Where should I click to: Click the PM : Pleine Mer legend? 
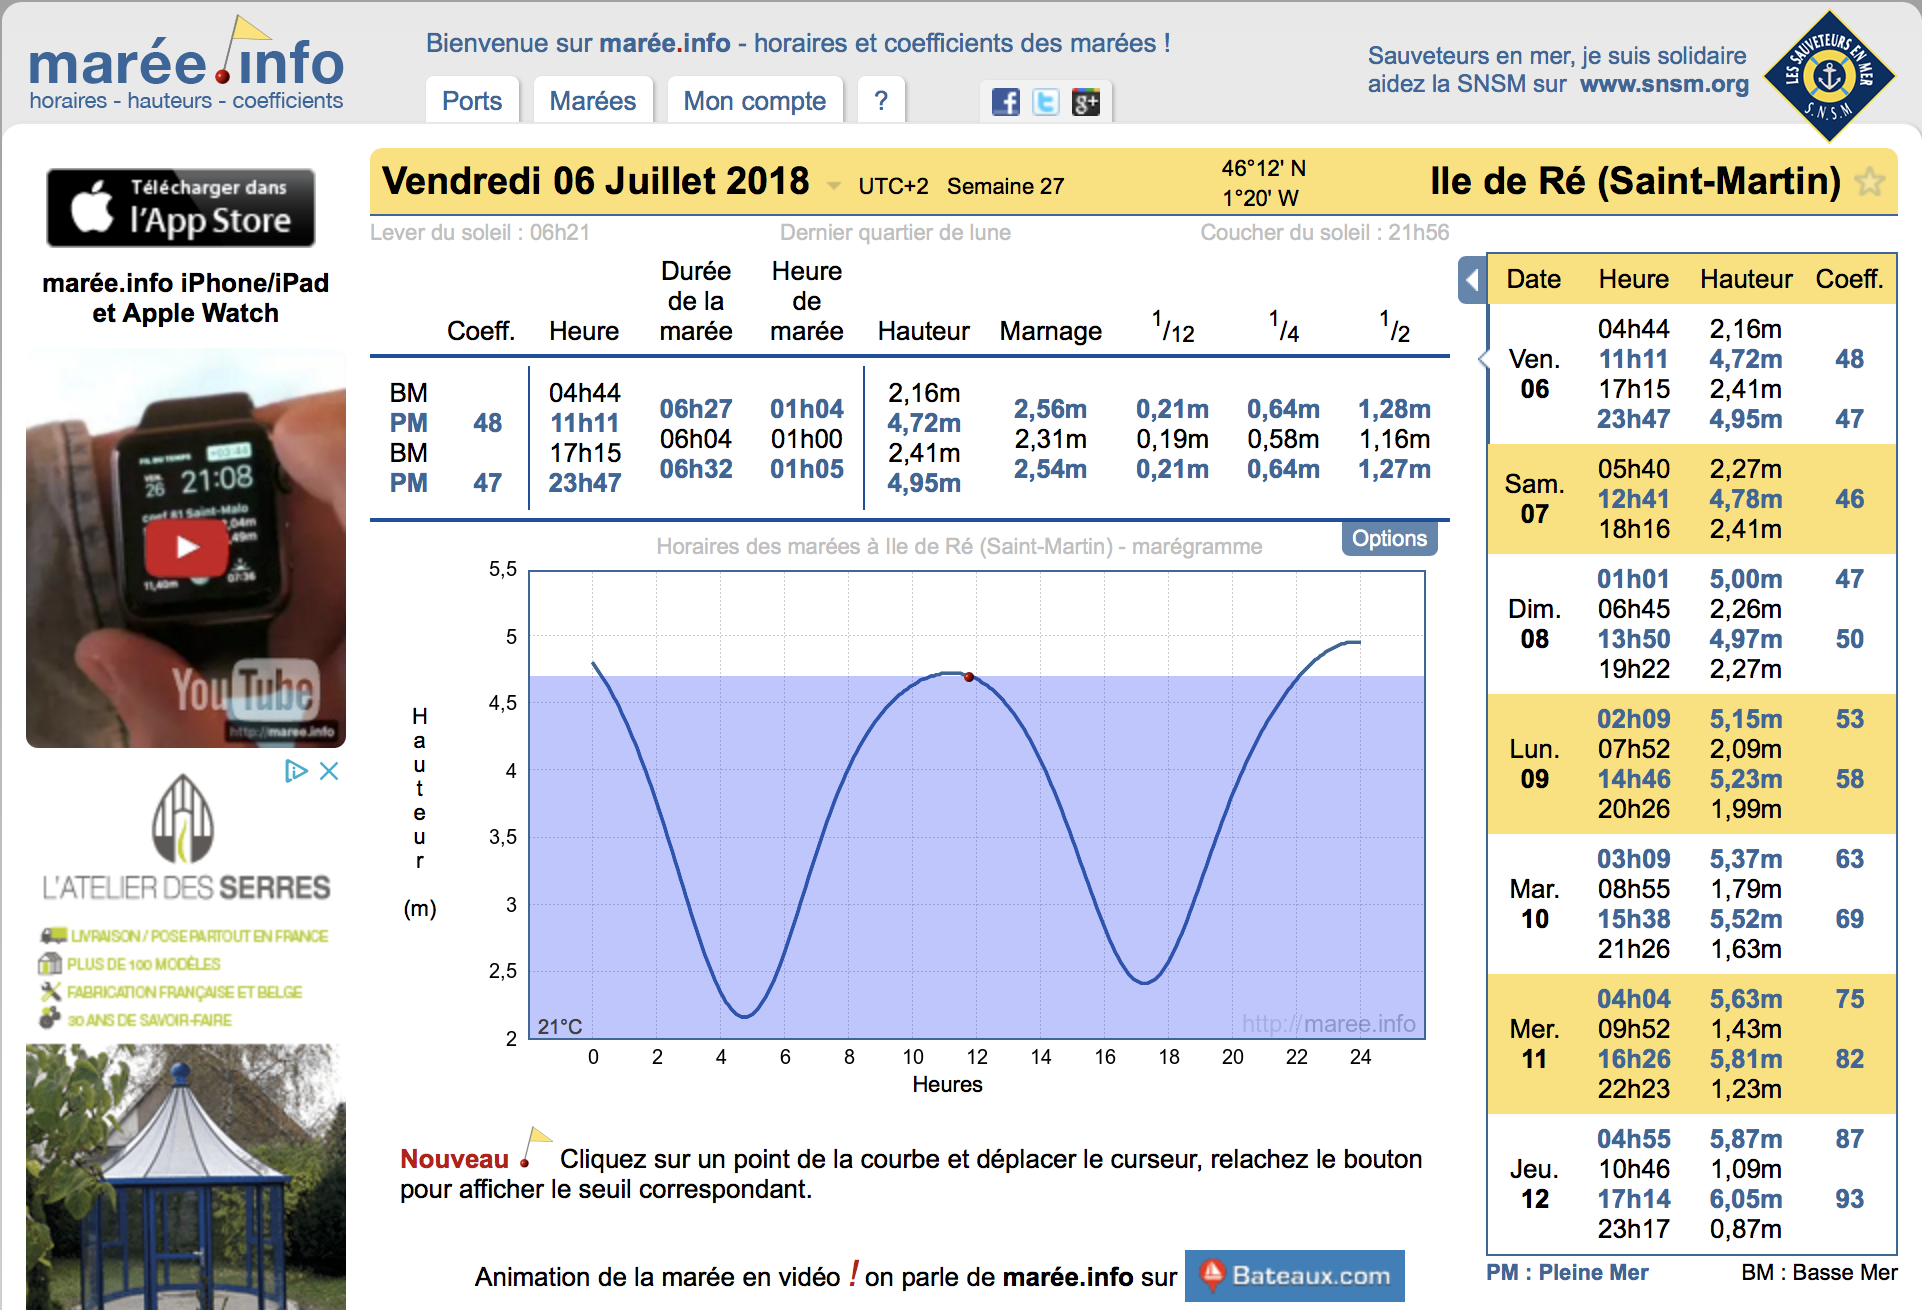pos(1567,1273)
